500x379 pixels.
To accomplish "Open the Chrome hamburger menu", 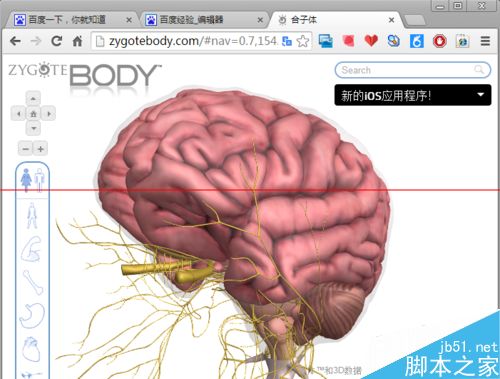I will 485,41.
